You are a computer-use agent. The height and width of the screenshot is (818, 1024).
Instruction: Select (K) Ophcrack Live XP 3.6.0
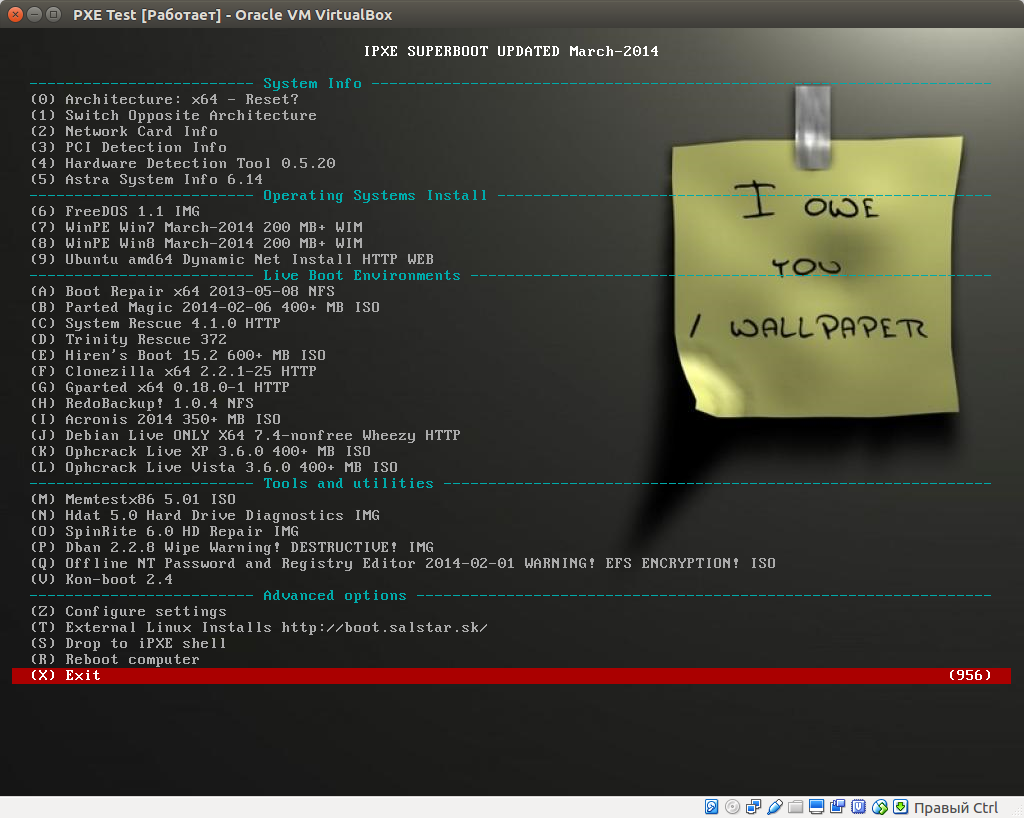point(200,451)
